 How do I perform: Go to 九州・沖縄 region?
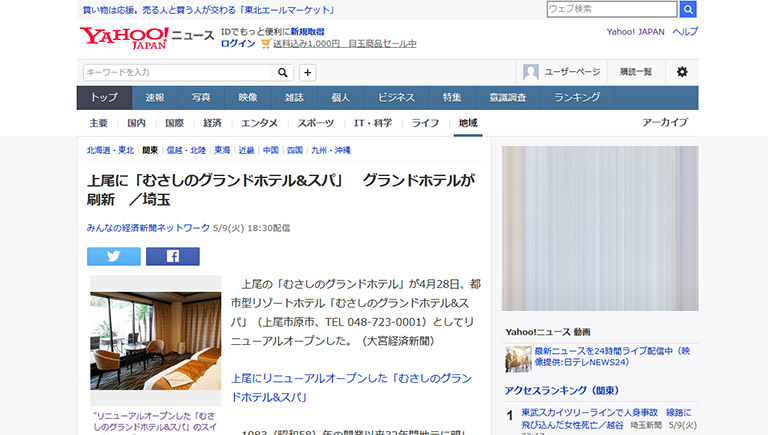(x=331, y=150)
